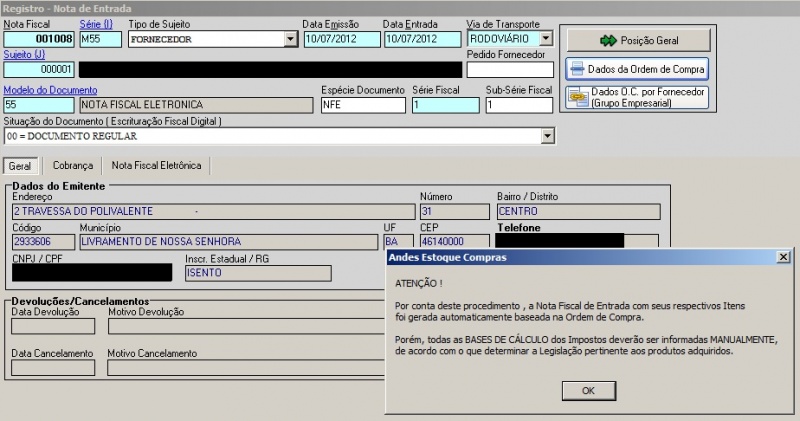Click the Pedido Fornecedor input field

pos(509,70)
